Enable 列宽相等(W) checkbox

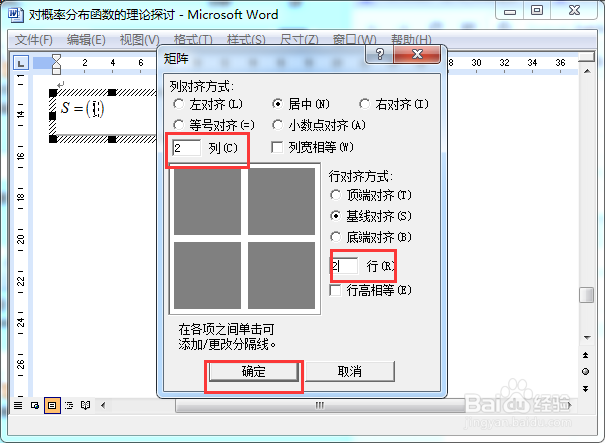[313, 147]
